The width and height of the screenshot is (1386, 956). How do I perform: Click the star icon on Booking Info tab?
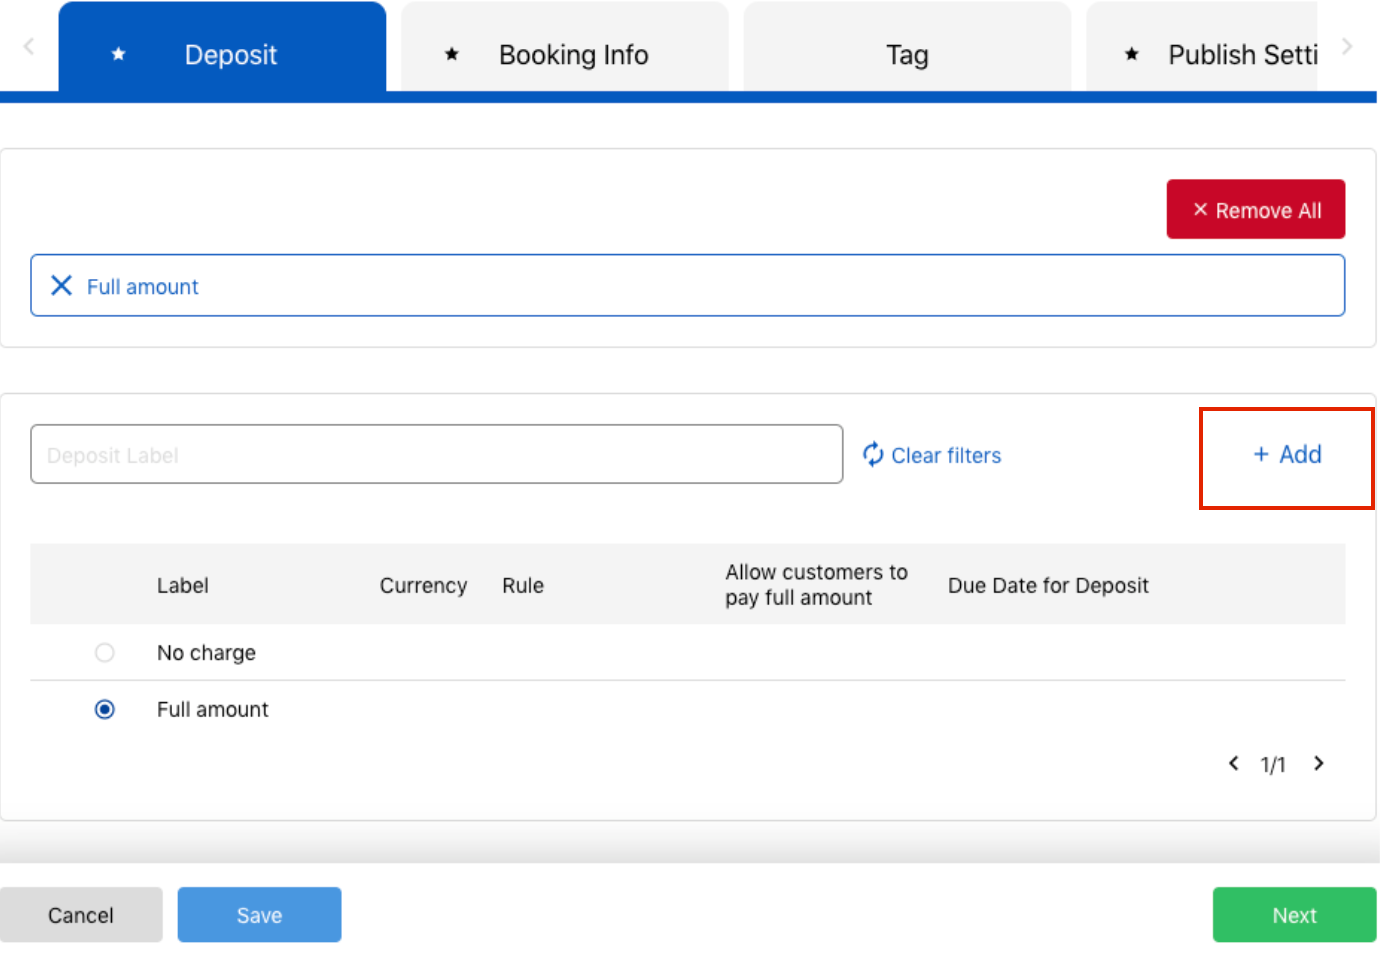point(451,55)
